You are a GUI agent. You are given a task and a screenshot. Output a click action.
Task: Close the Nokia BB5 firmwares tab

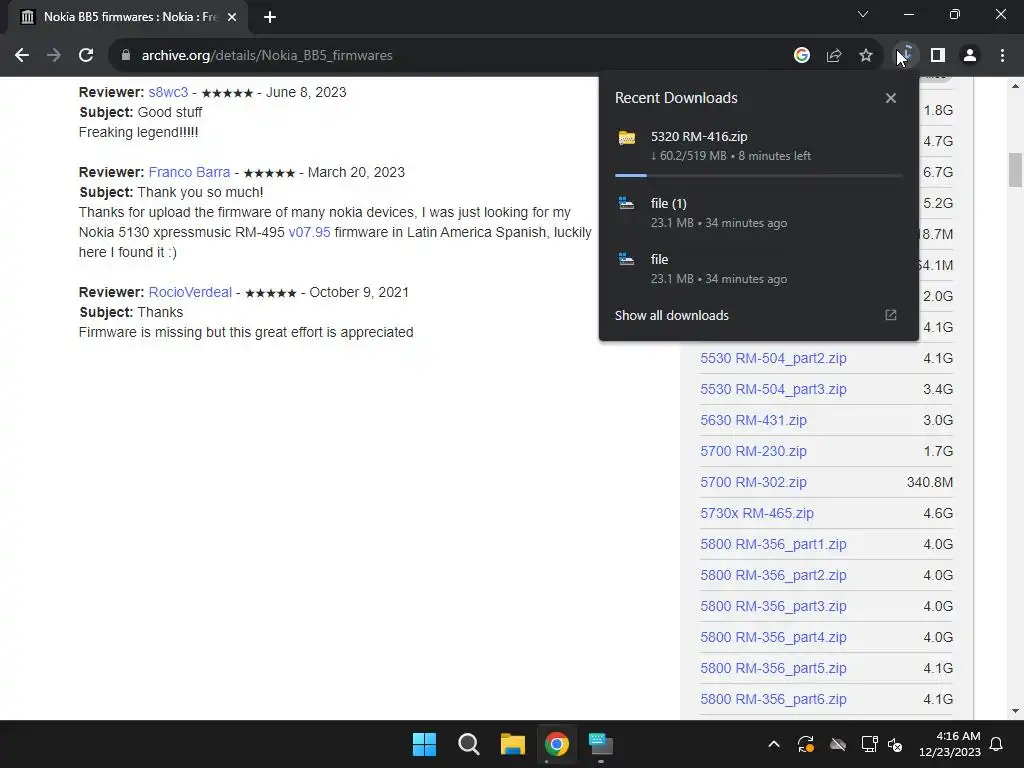pyautogui.click(x=232, y=17)
